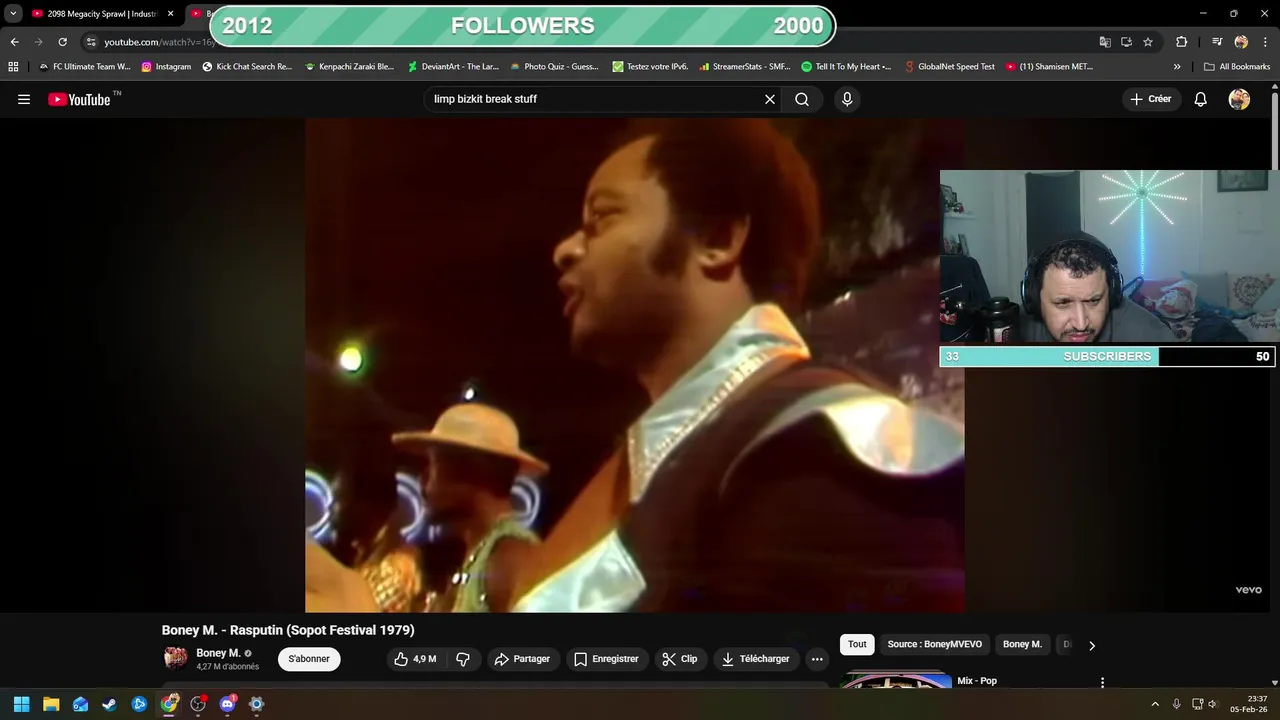The image size is (1280, 720).
Task: Open YouTube notifications bell
Action: click(1201, 99)
